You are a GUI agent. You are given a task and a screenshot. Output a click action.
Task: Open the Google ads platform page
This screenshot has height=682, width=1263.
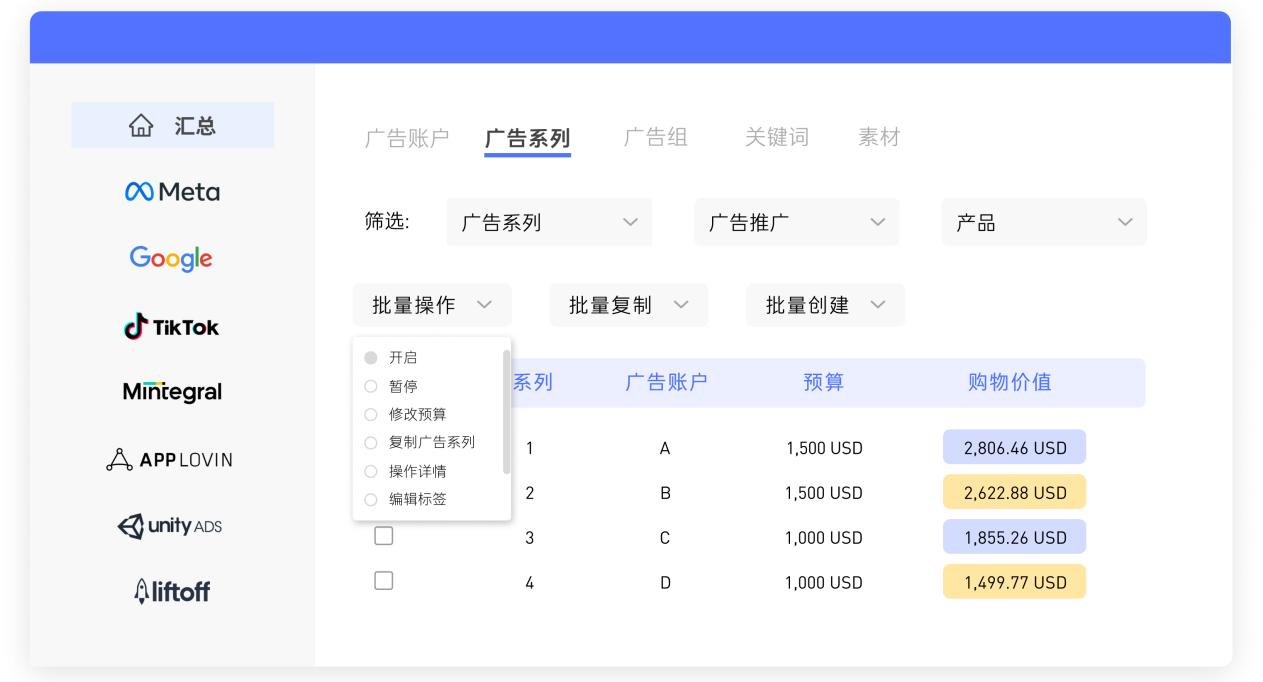click(x=170, y=258)
